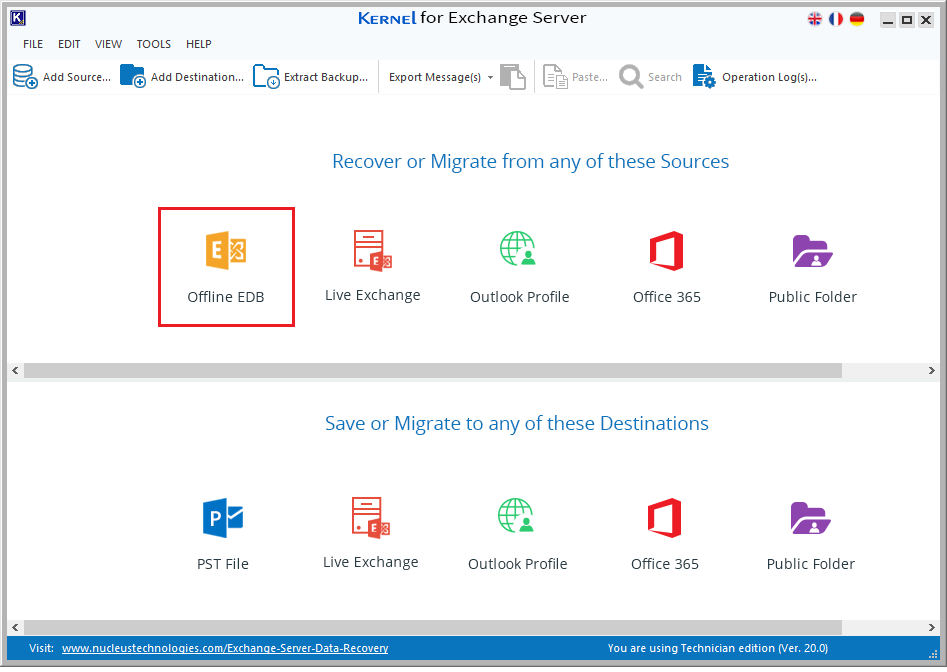Click the Sources horizontal scrollbar thumb
Screen dimensions: 947x672
pos(432,370)
